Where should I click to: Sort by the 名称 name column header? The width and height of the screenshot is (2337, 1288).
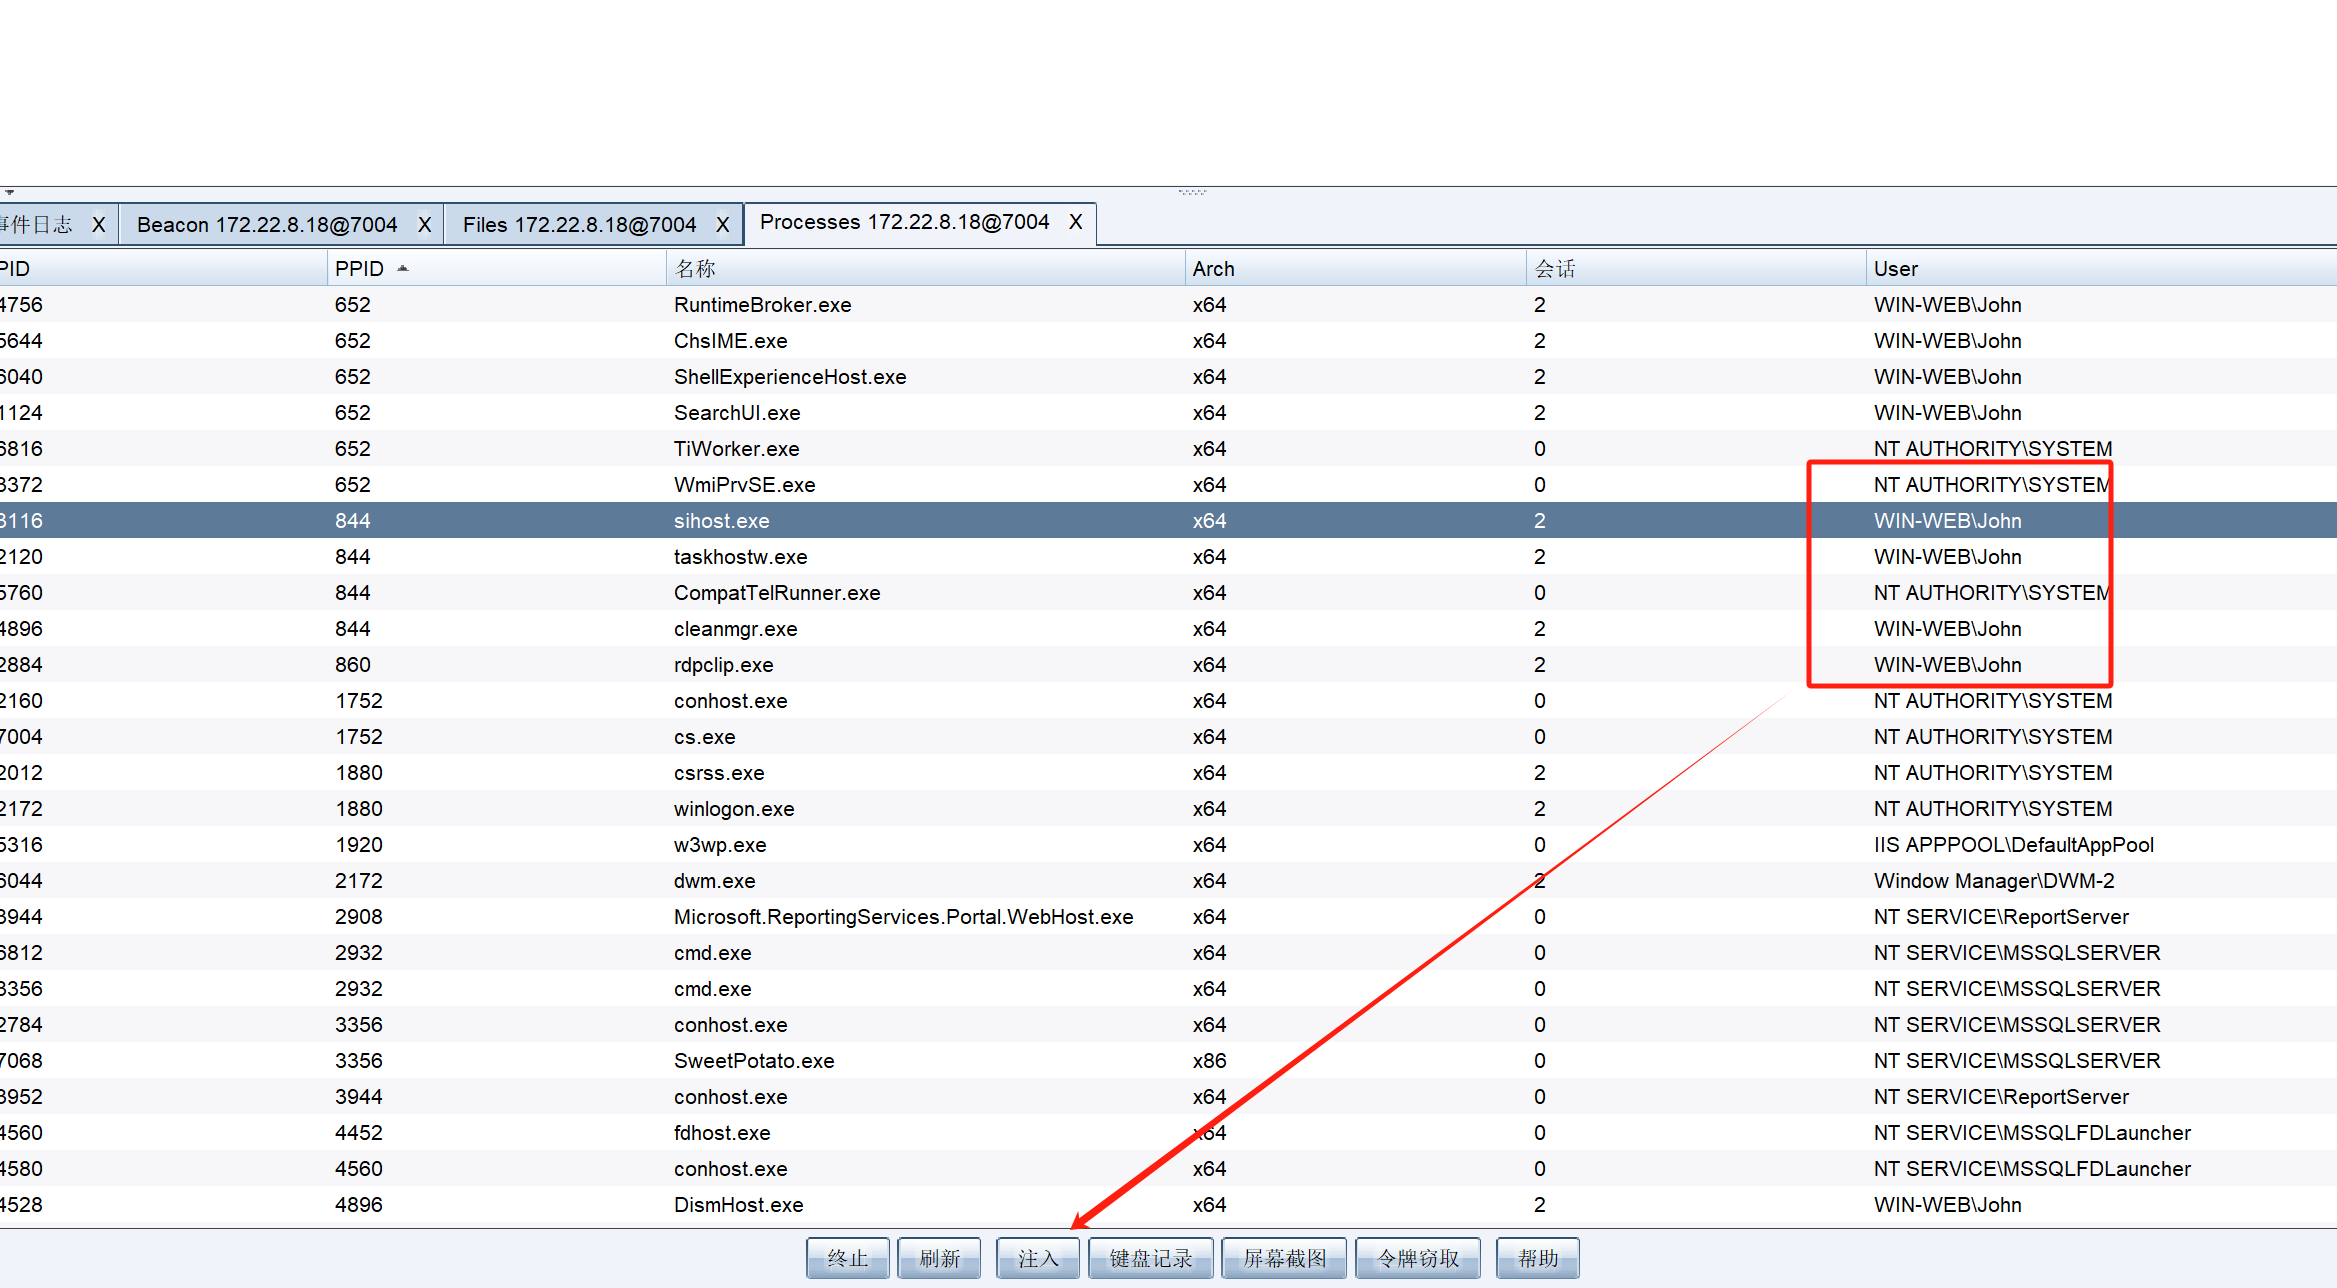695,269
